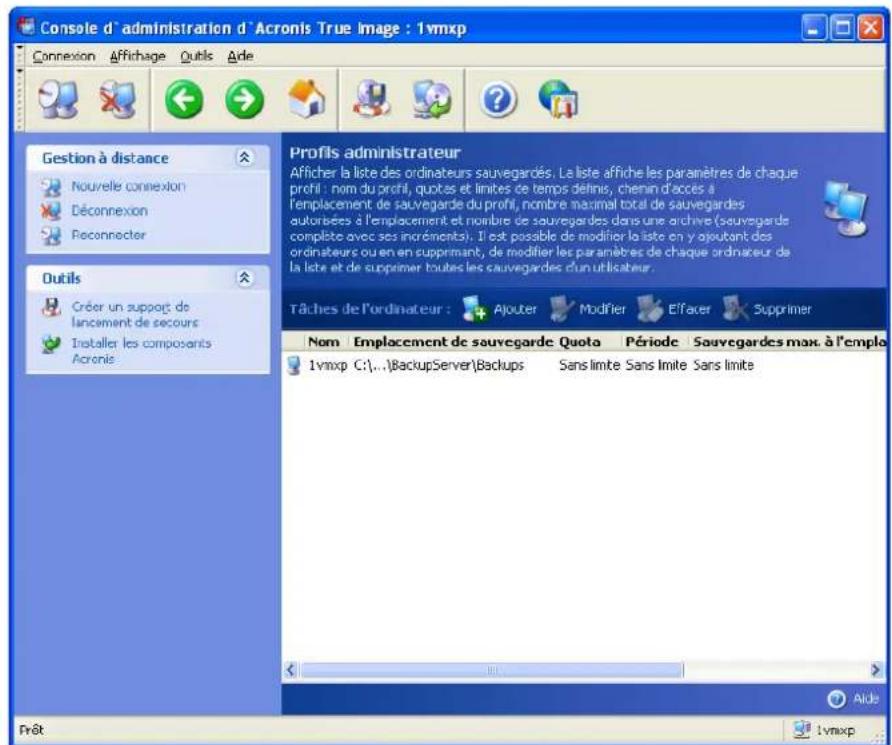
Task: Click the globe web support toolbar icon
Action: pos(558,100)
